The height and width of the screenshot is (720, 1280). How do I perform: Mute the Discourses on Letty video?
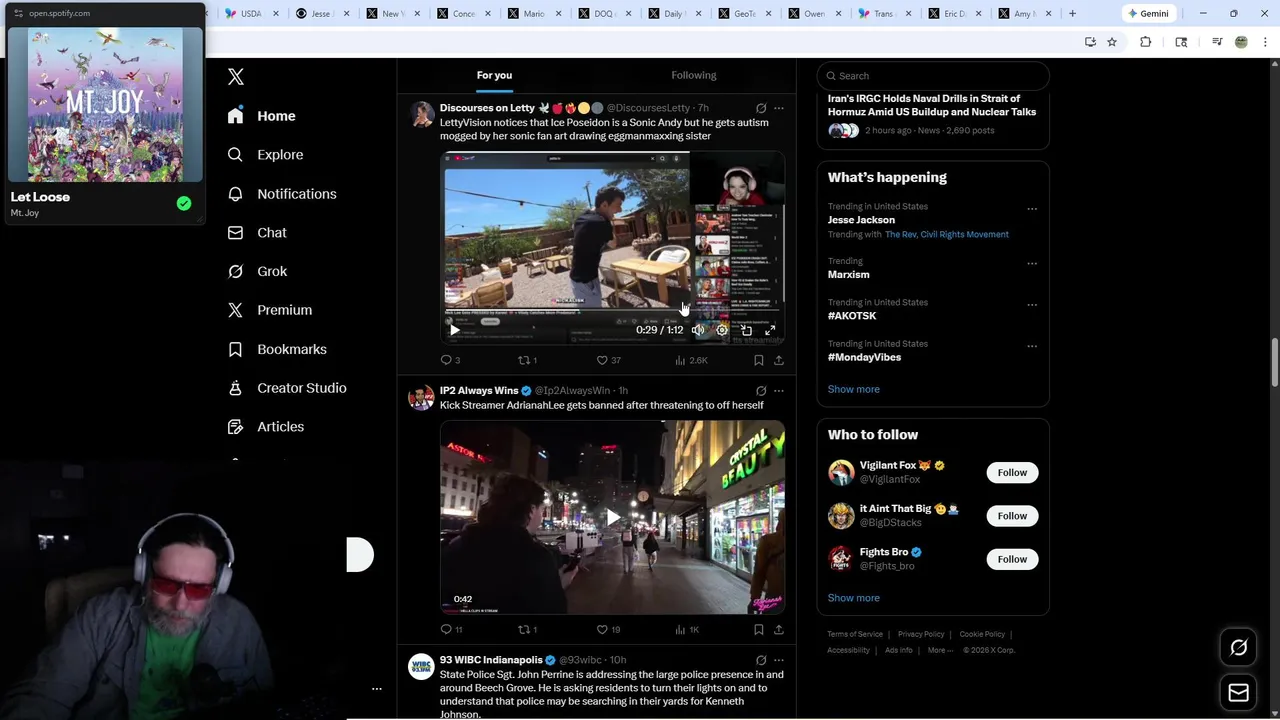(698, 330)
